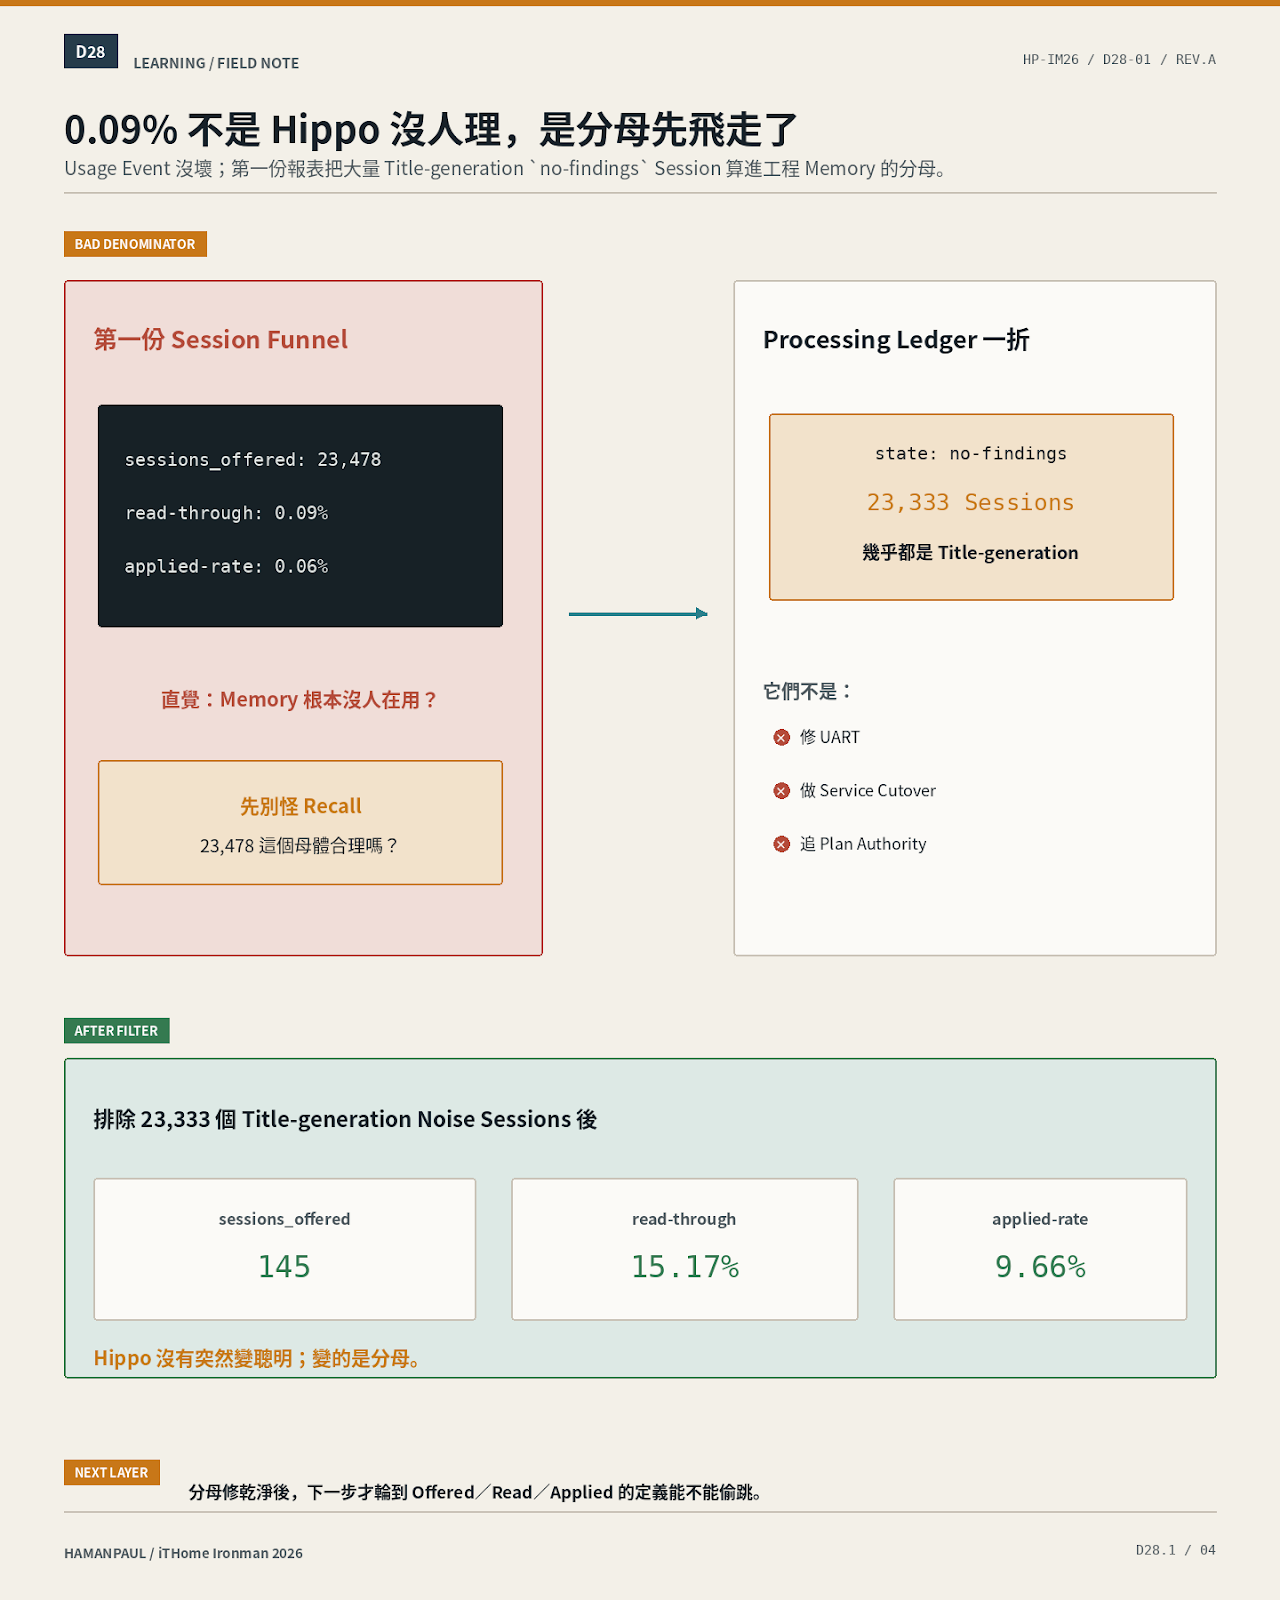Click the 追 Plan Authority list item text
This screenshot has height=1600, width=1280.
(x=863, y=844)
